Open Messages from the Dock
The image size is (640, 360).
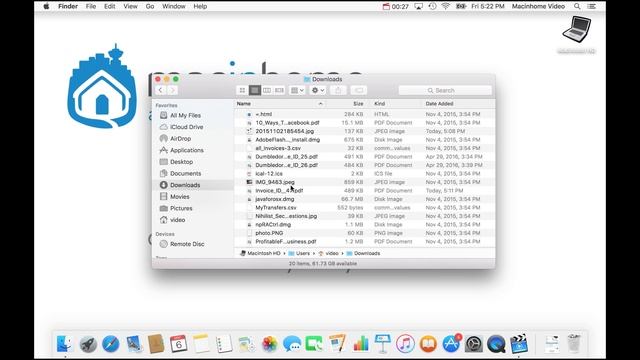tap(292, 344)
